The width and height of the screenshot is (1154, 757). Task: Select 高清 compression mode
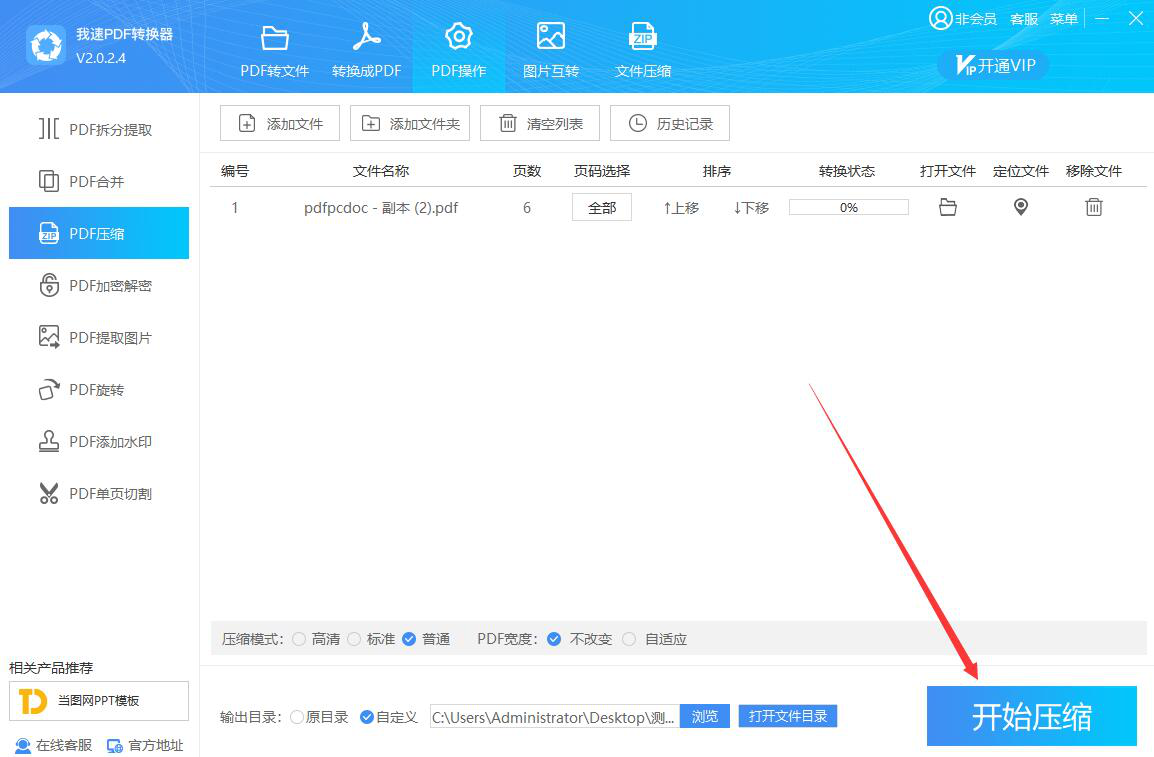299,639
